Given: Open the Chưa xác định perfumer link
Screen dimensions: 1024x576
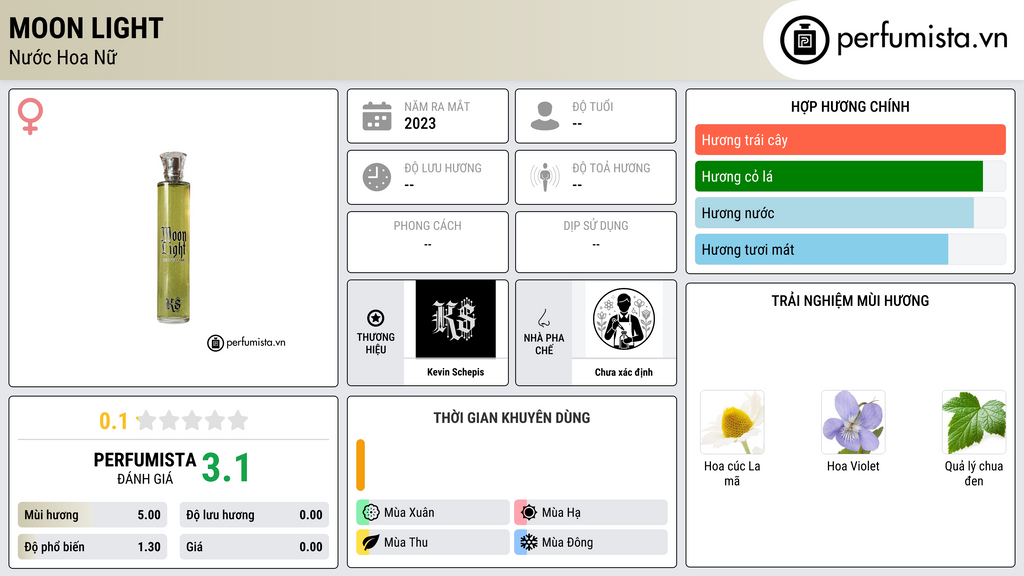Looking at the screenshot, I should 624,372.
